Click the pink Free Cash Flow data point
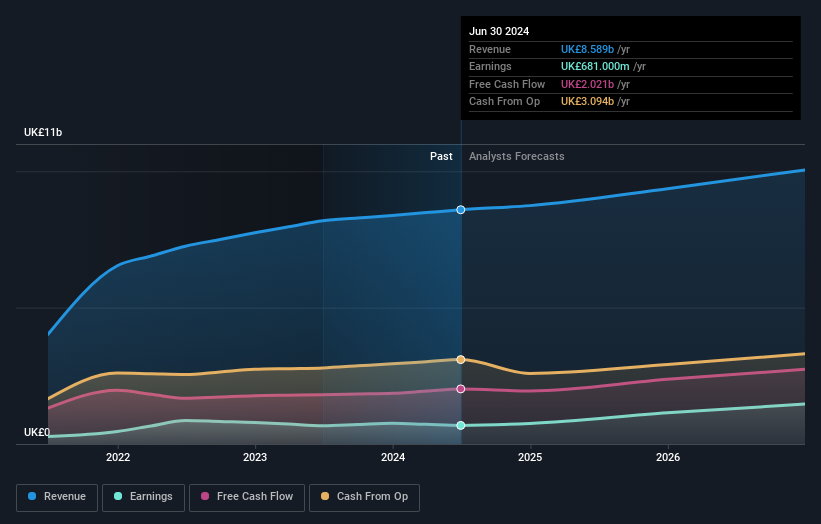The image size is (821, 524). coord(461,389)
